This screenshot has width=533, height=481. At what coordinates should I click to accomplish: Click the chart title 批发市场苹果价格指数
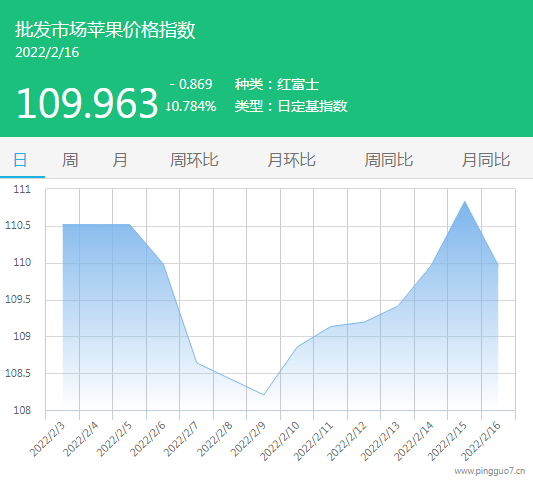(x=105, y=30)
